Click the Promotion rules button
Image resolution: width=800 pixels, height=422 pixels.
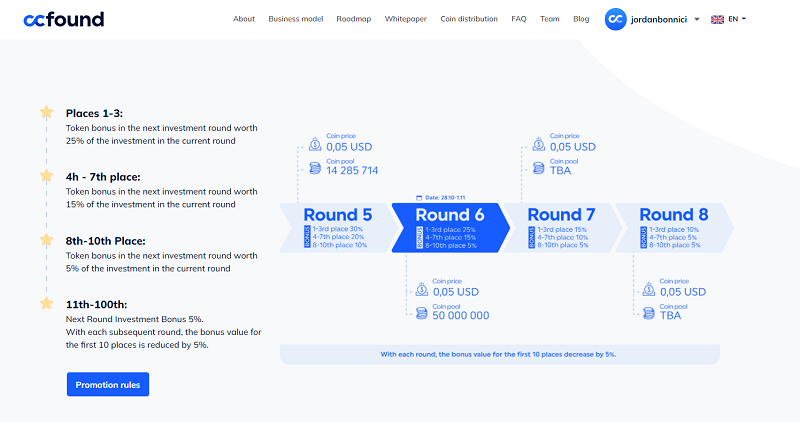click(x=108, y=384)
